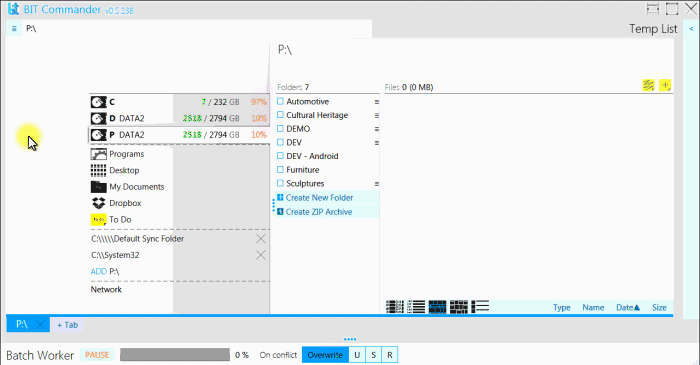Sort files by Size
The width and height of the screenshot is (700, 365).
(x=659, y=307)
